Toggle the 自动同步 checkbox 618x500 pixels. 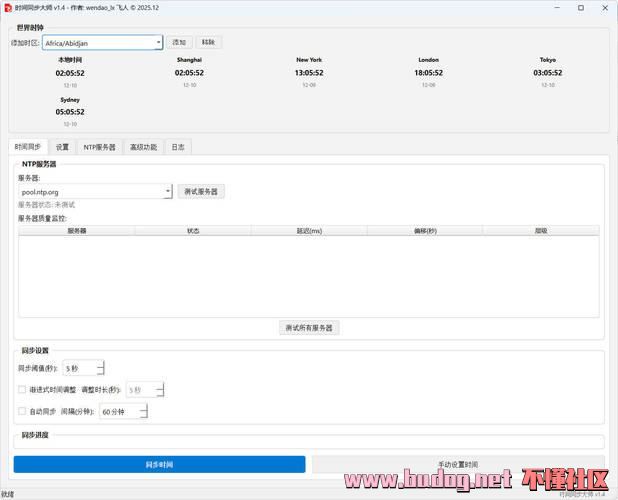pyautogui.click(x=23, y=411)
